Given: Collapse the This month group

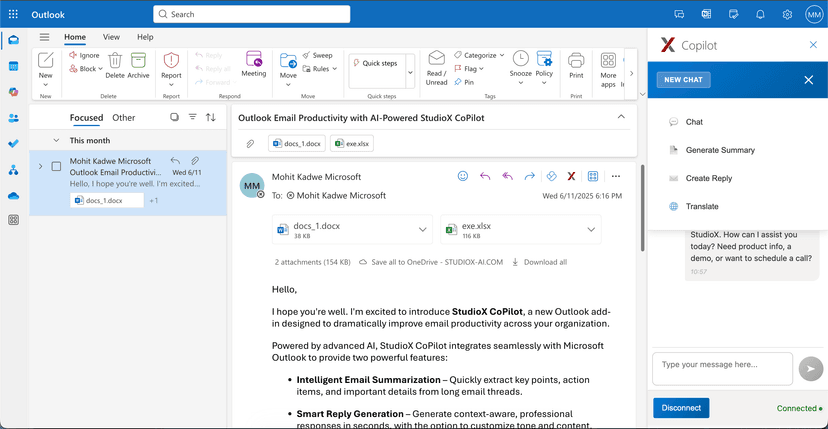Looking at the screenshot, I should [59, 140].
